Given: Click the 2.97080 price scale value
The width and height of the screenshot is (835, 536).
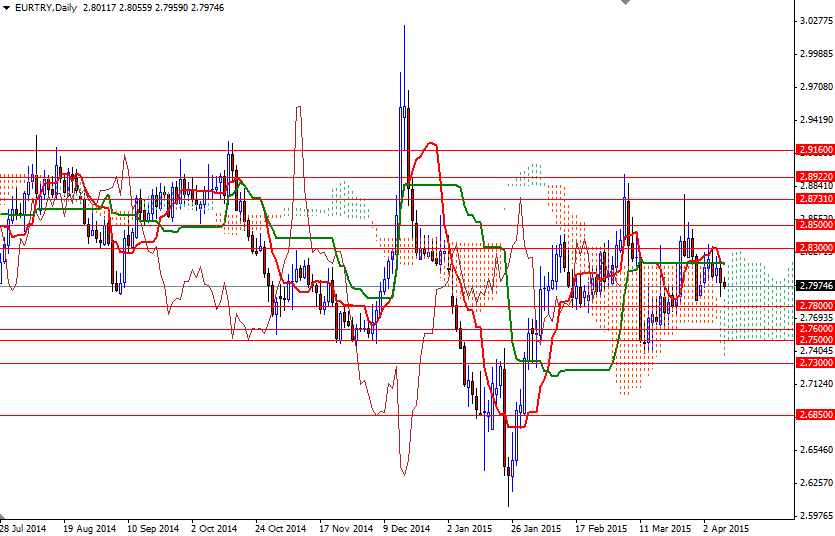Looking at the screenshot, I should (x=816, y=87).
